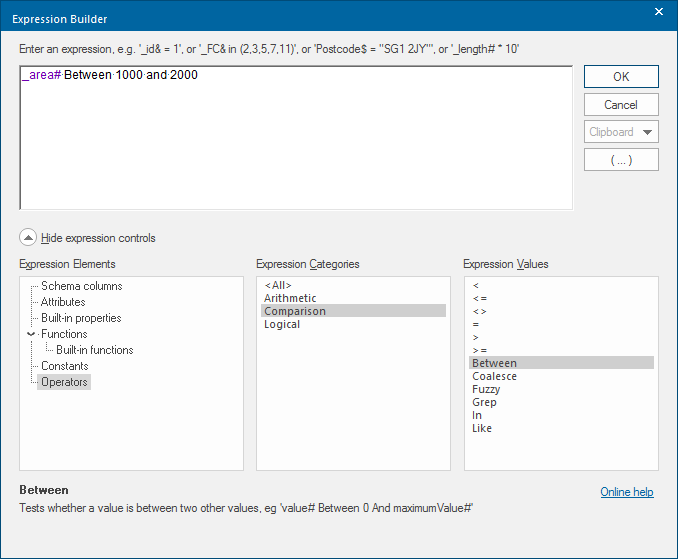Choose the Like operator value

tap(482, 428)
